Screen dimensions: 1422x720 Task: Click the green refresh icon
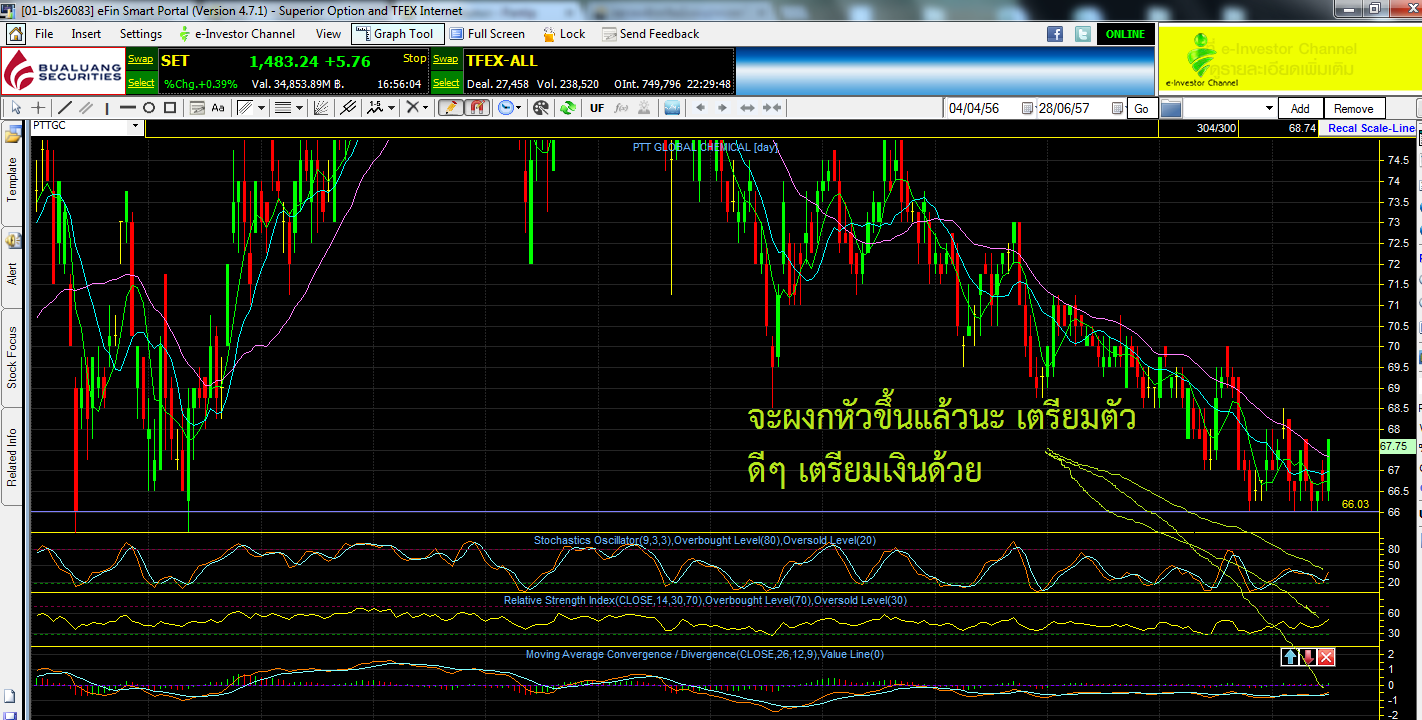567,108
